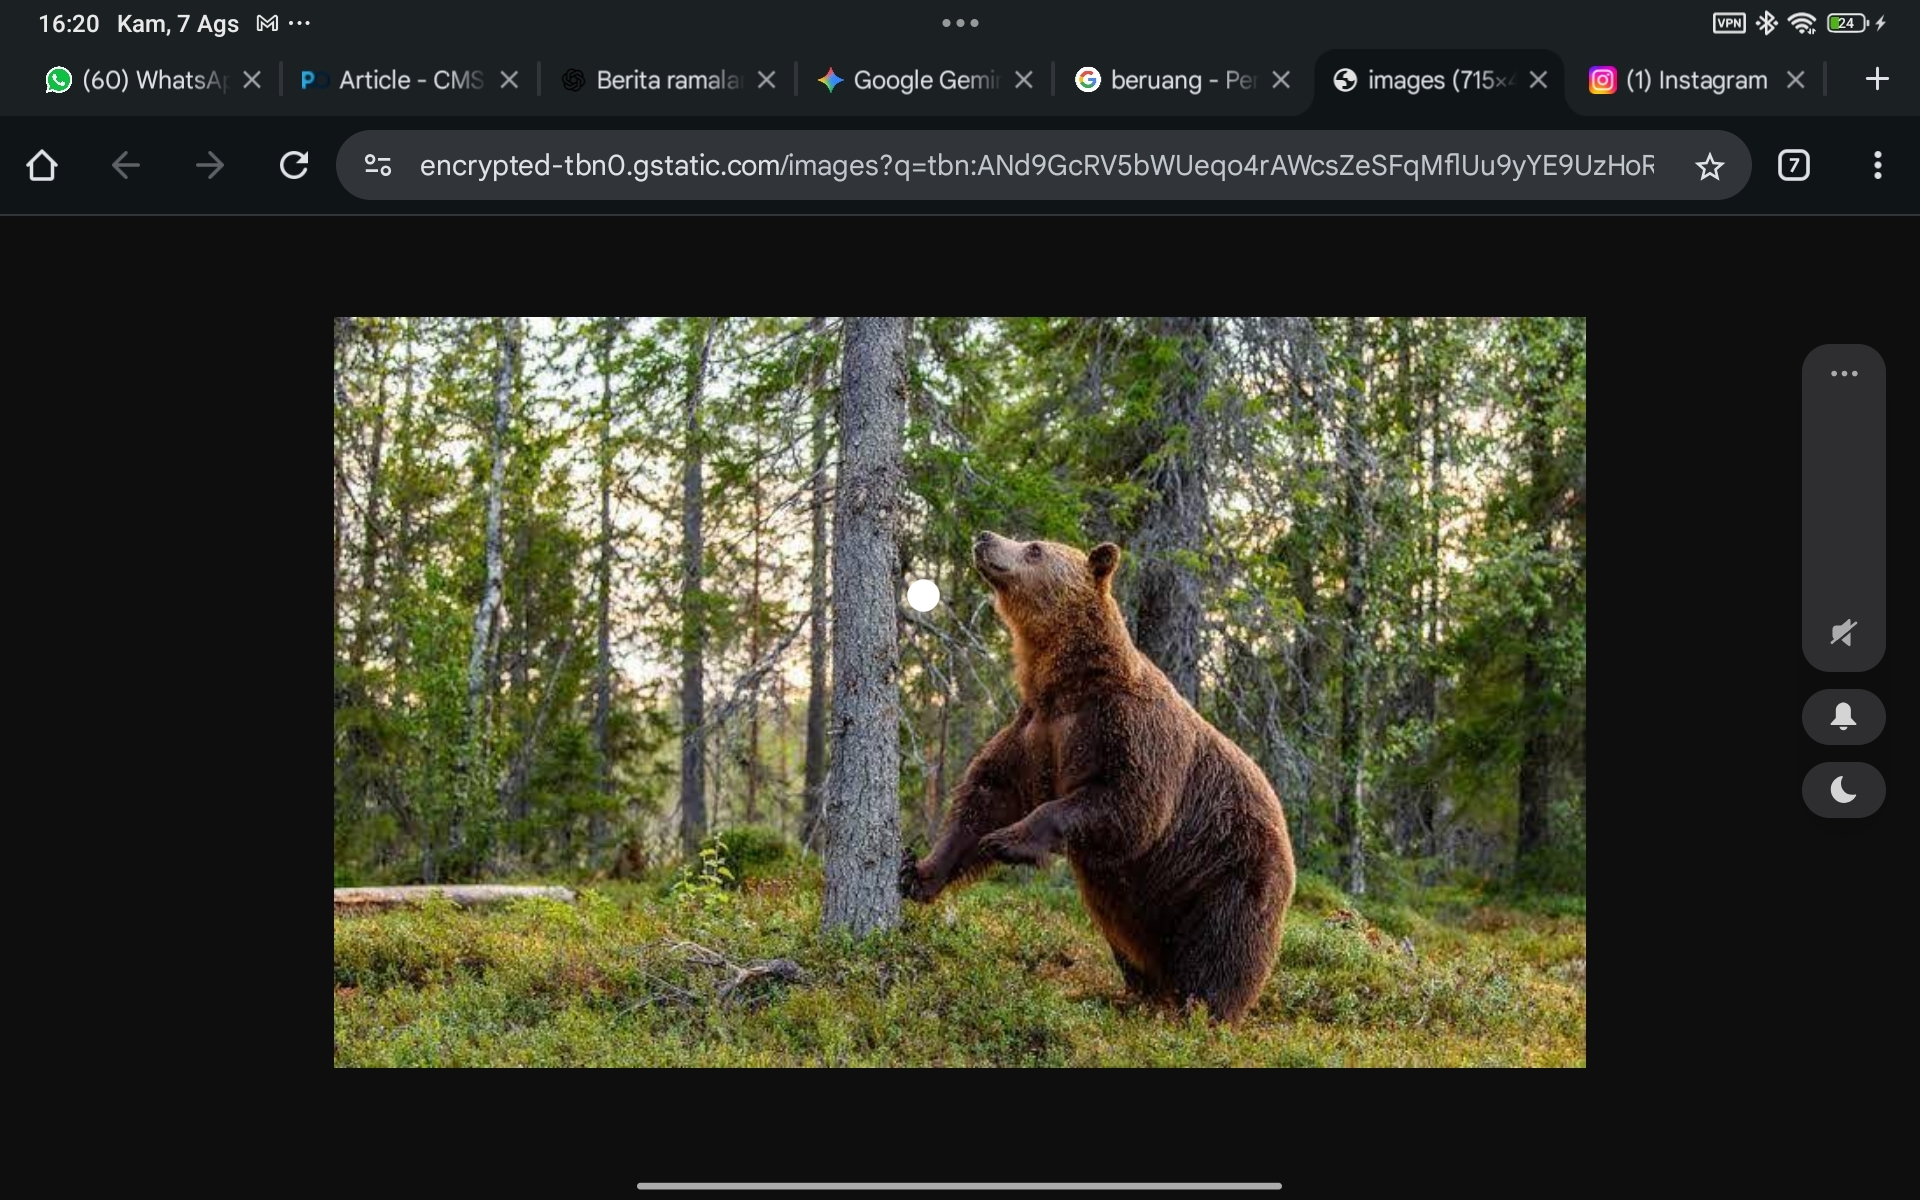Close the Berita ramalan tab

tap(766, 80)
